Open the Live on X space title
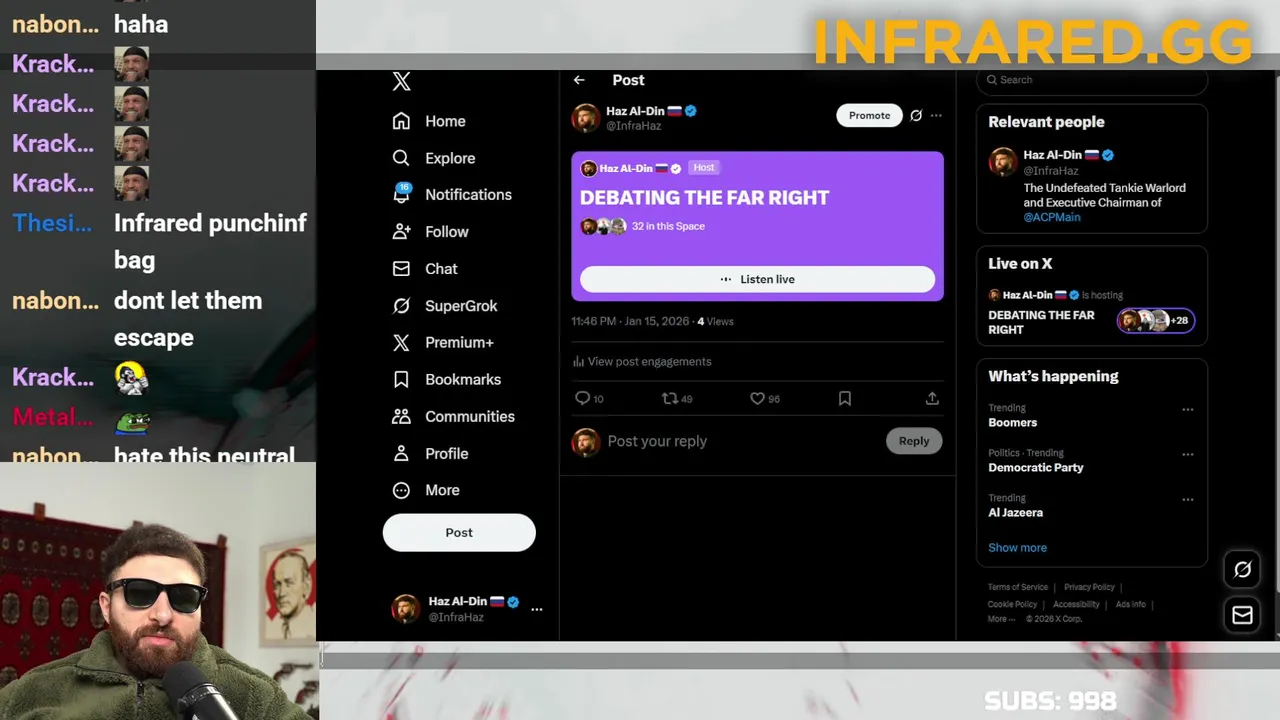This screenshot has height=720, width=1280. 1041,323
